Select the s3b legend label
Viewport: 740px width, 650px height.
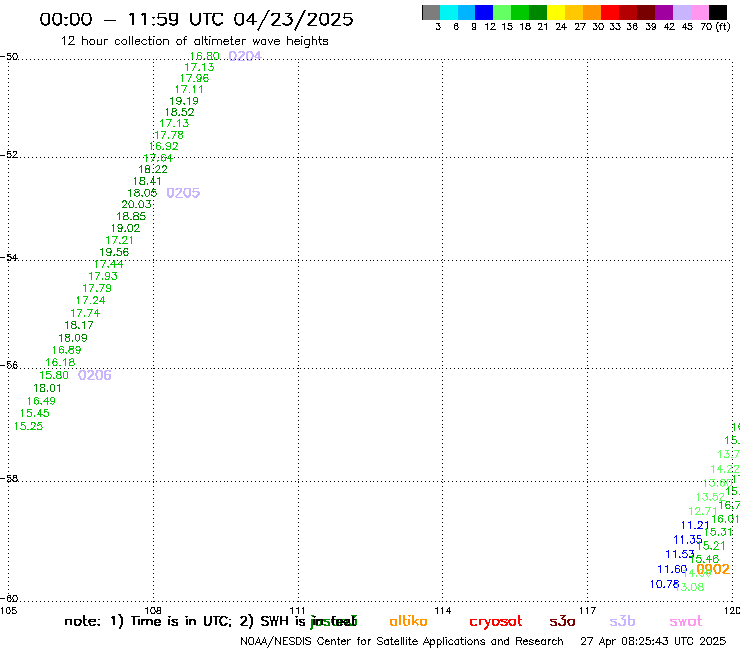coord(622,621)
